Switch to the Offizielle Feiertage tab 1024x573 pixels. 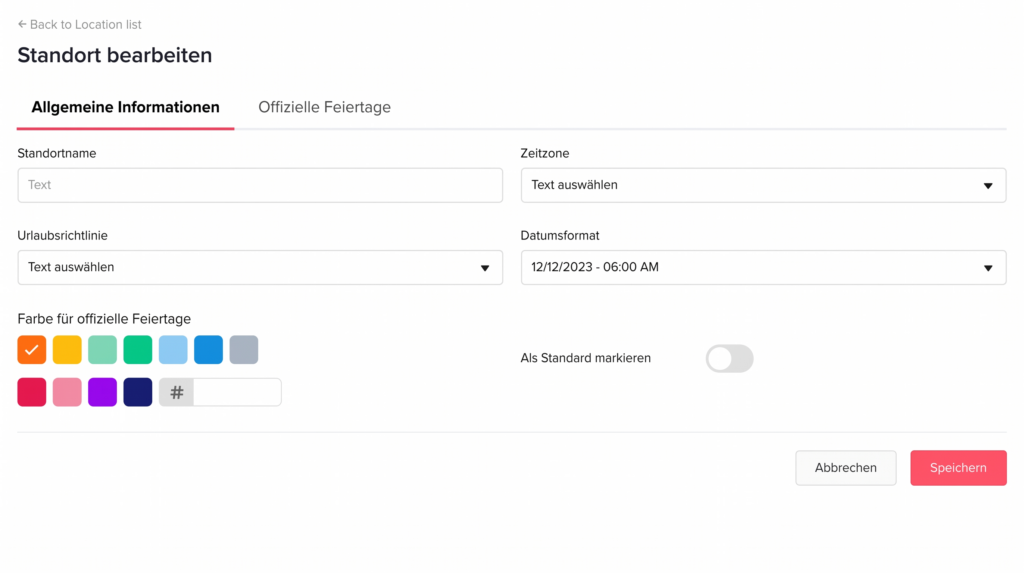pos(324,107)
